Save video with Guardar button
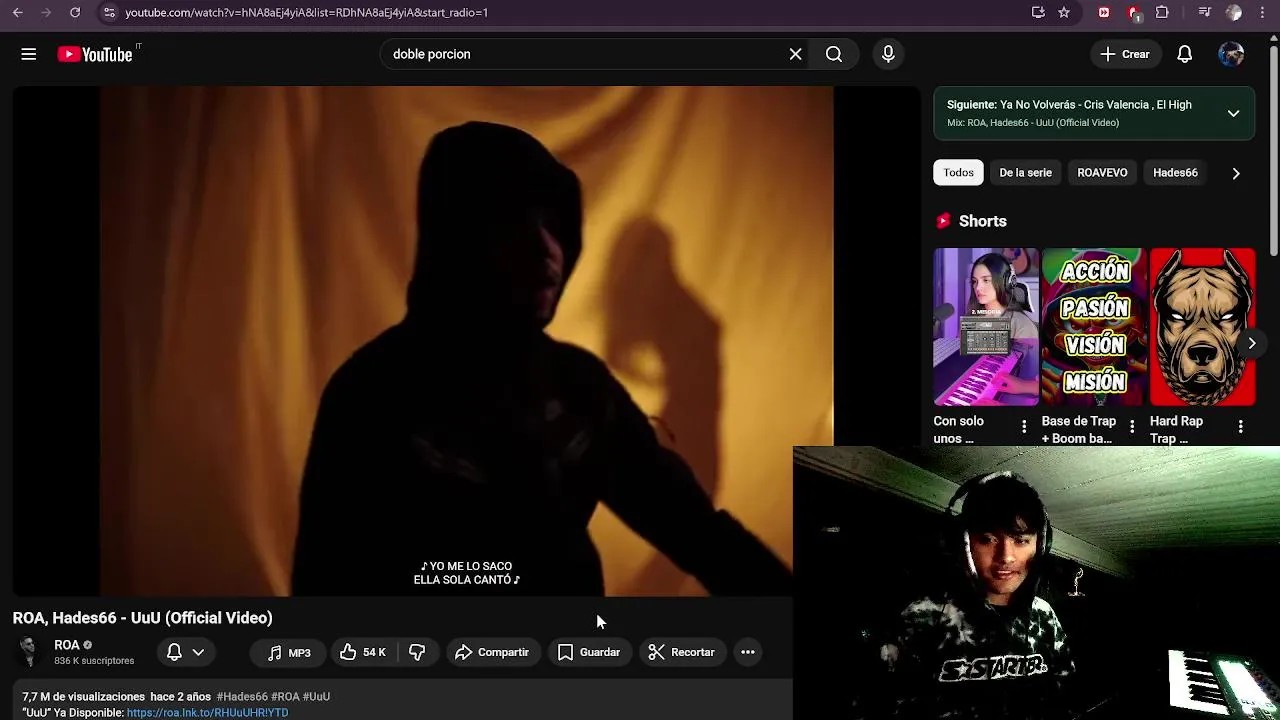This screenshot has width=1280, height=720. tap(589, 652)
